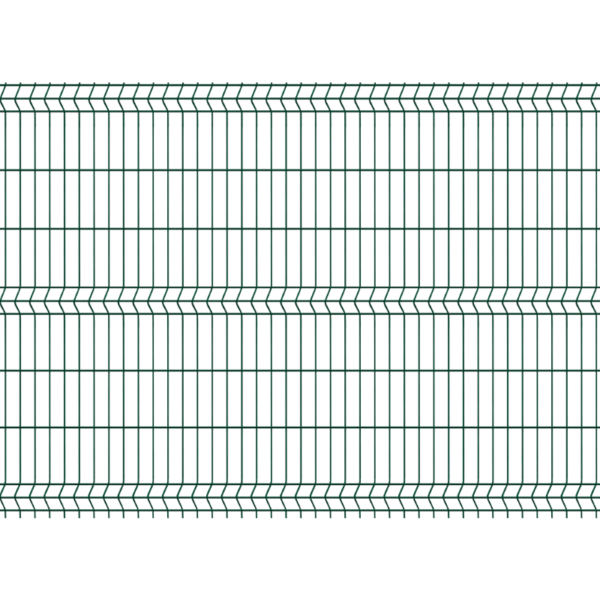Screen dimensions: 600x600
Task: Click the fence panel's bottom-left corner
Action: pyautogui.click(x=3, y=517)
